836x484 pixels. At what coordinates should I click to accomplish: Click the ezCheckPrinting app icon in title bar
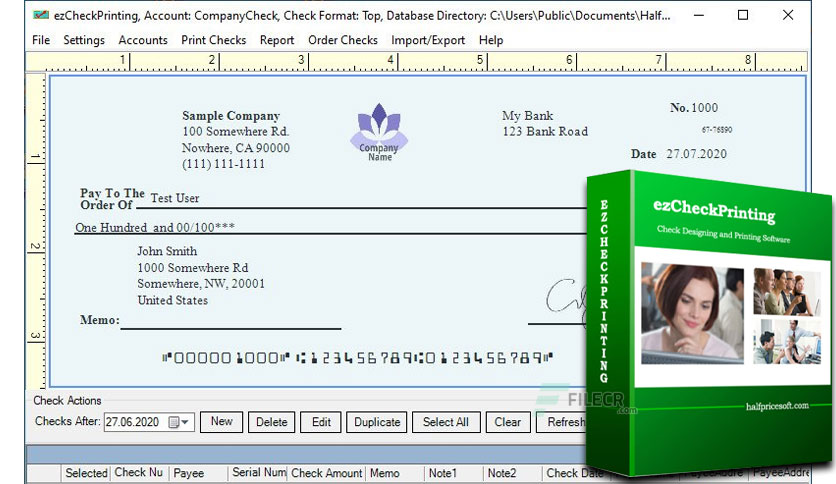41,15
